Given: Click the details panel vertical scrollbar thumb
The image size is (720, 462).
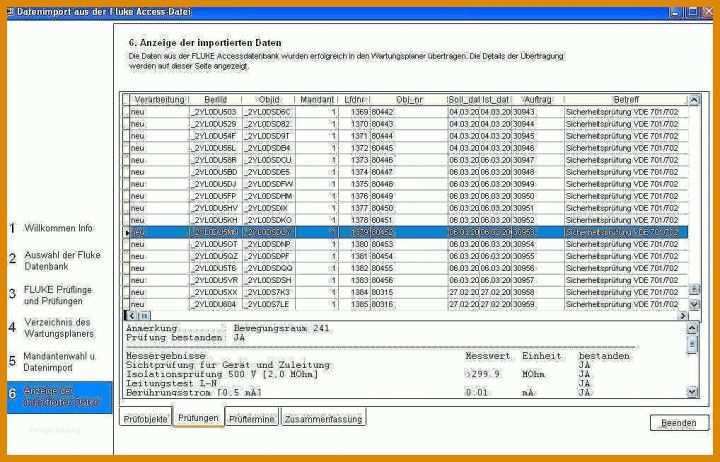Looking at the screenshot, I should click(692, 344).
